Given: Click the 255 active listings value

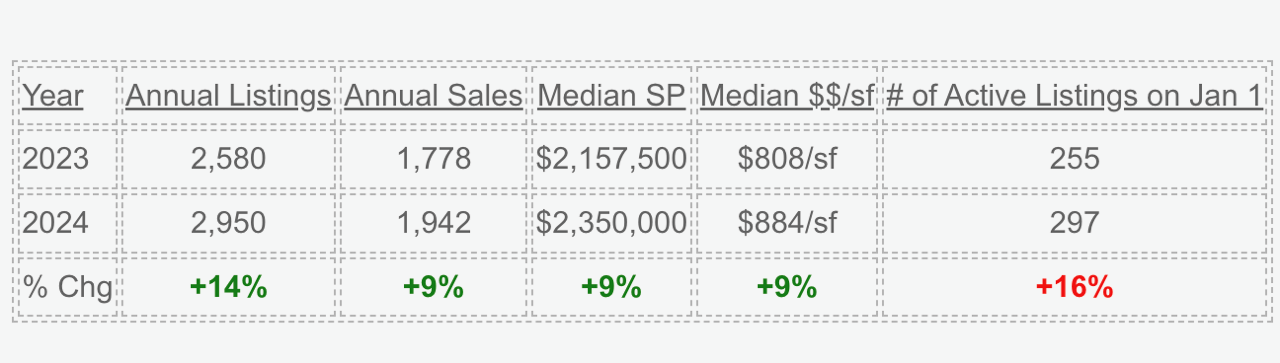Looking at the screenshot, I should (x=1074, y=159).
